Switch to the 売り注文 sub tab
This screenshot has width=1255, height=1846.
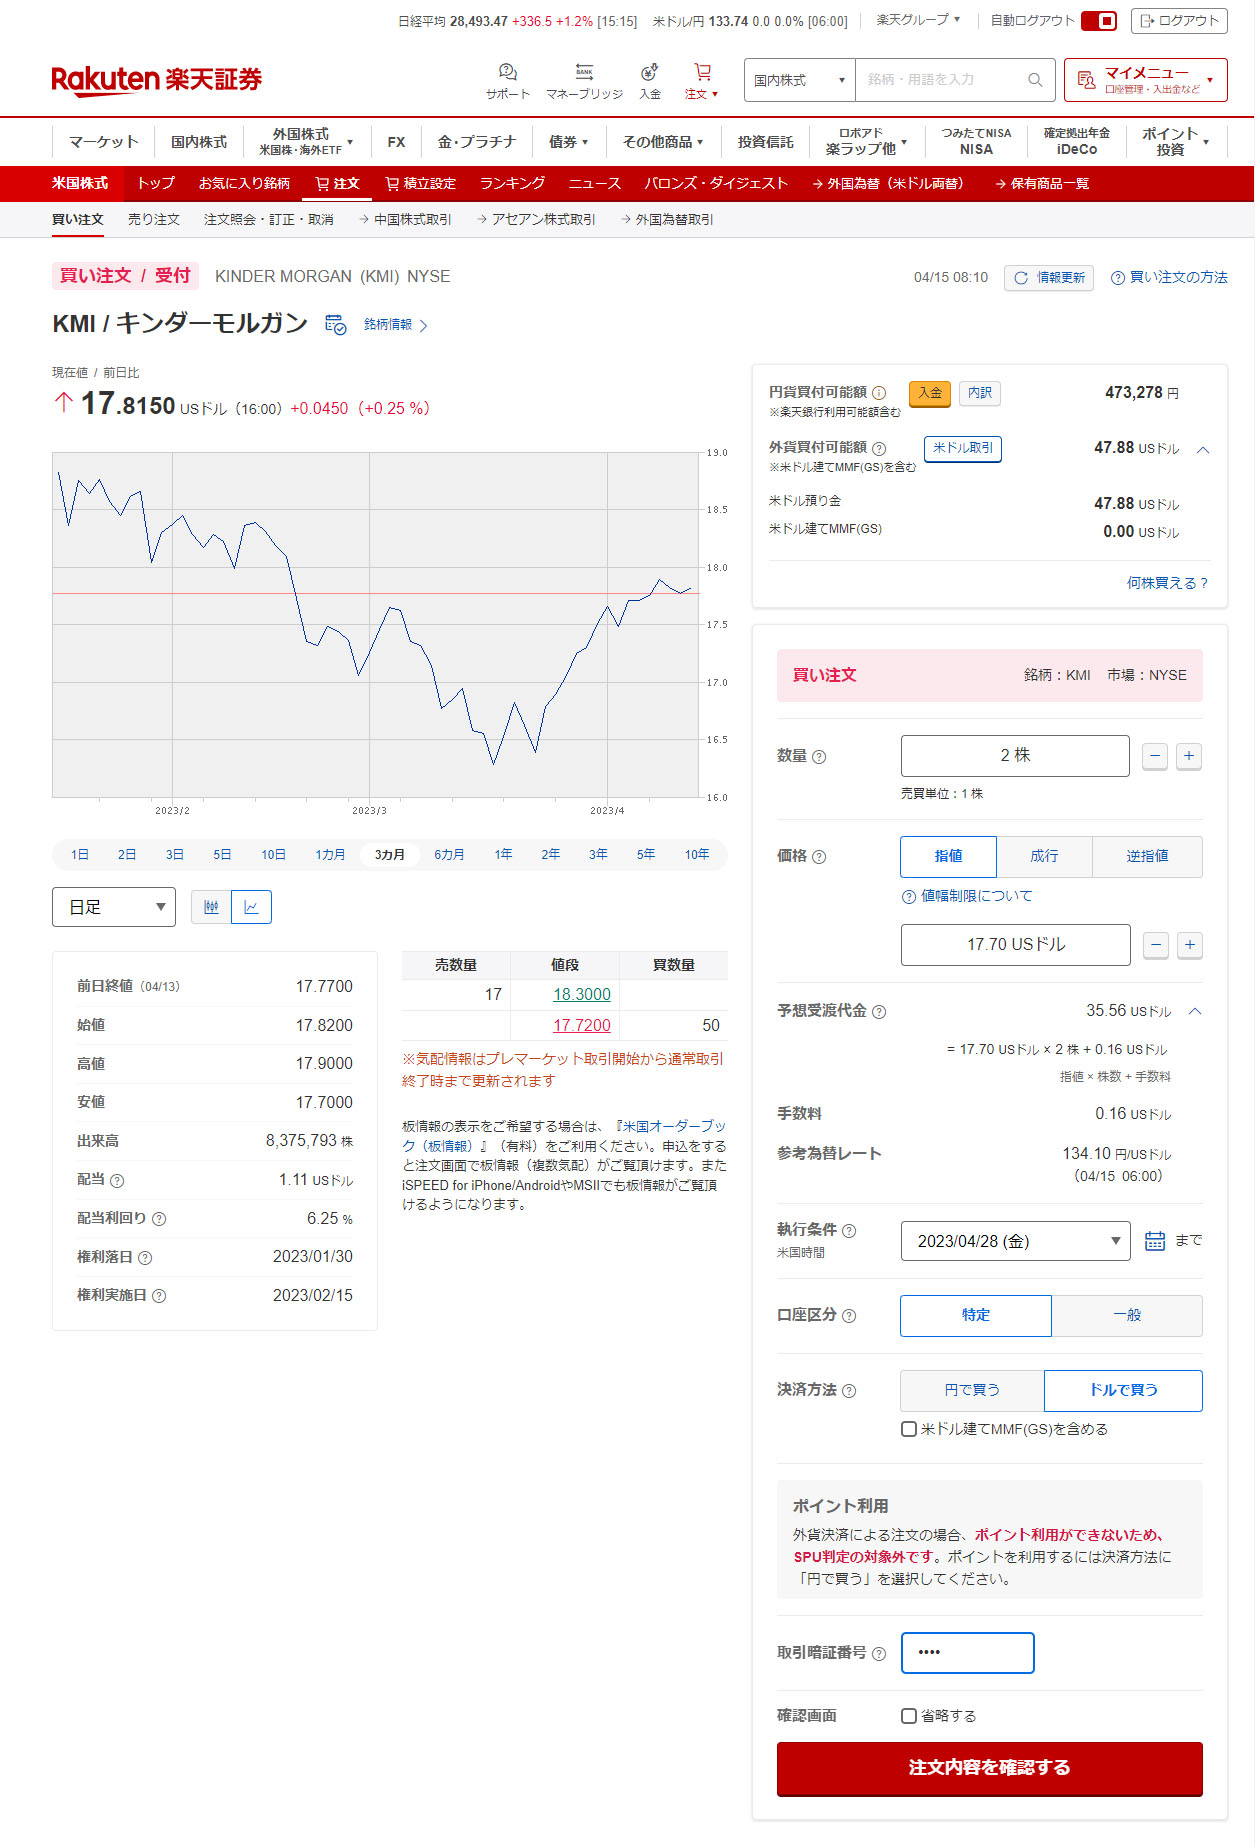[154, 220]
